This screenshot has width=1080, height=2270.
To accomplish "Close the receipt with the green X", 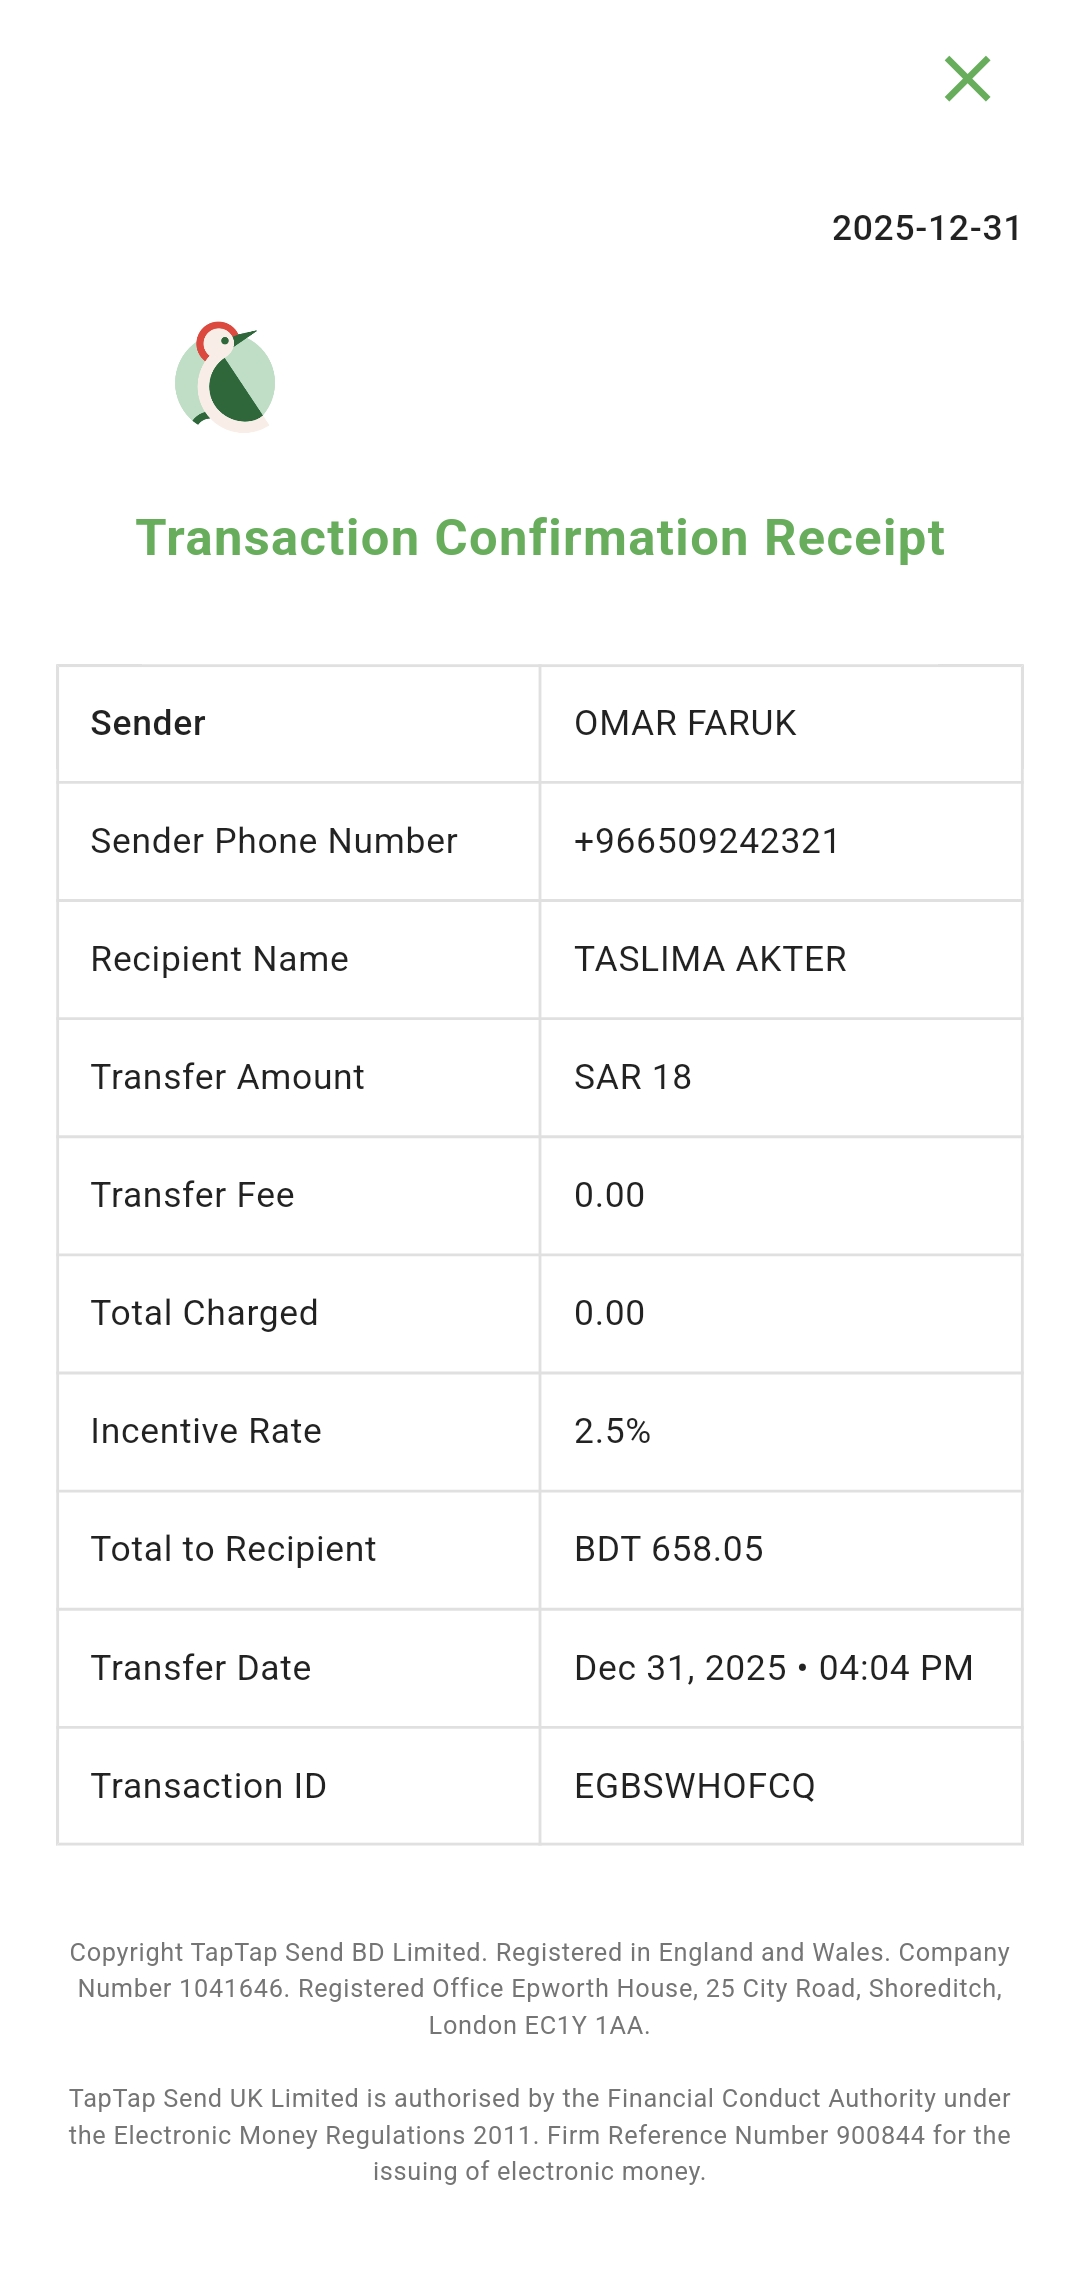I will click(x=967, y=79).
